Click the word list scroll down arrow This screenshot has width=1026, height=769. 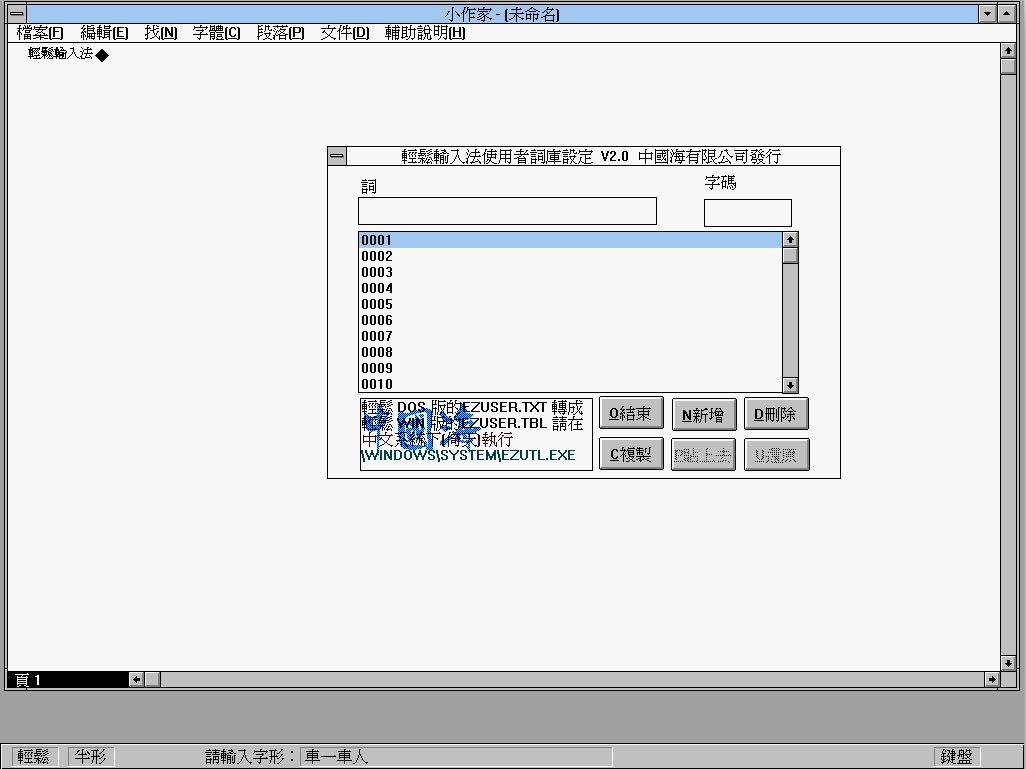(x=790, y=385)
